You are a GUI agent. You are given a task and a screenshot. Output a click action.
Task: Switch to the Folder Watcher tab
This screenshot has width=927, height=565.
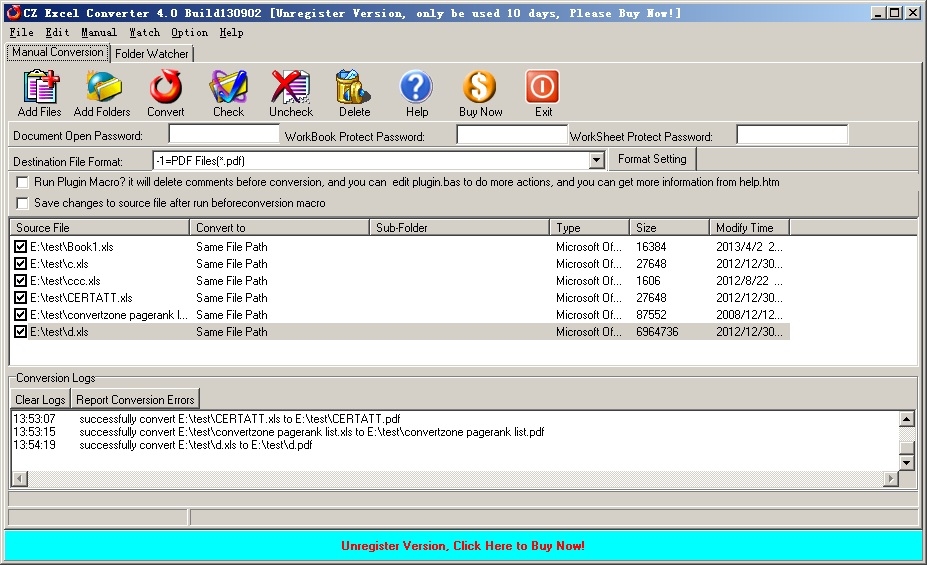point(151,54)
